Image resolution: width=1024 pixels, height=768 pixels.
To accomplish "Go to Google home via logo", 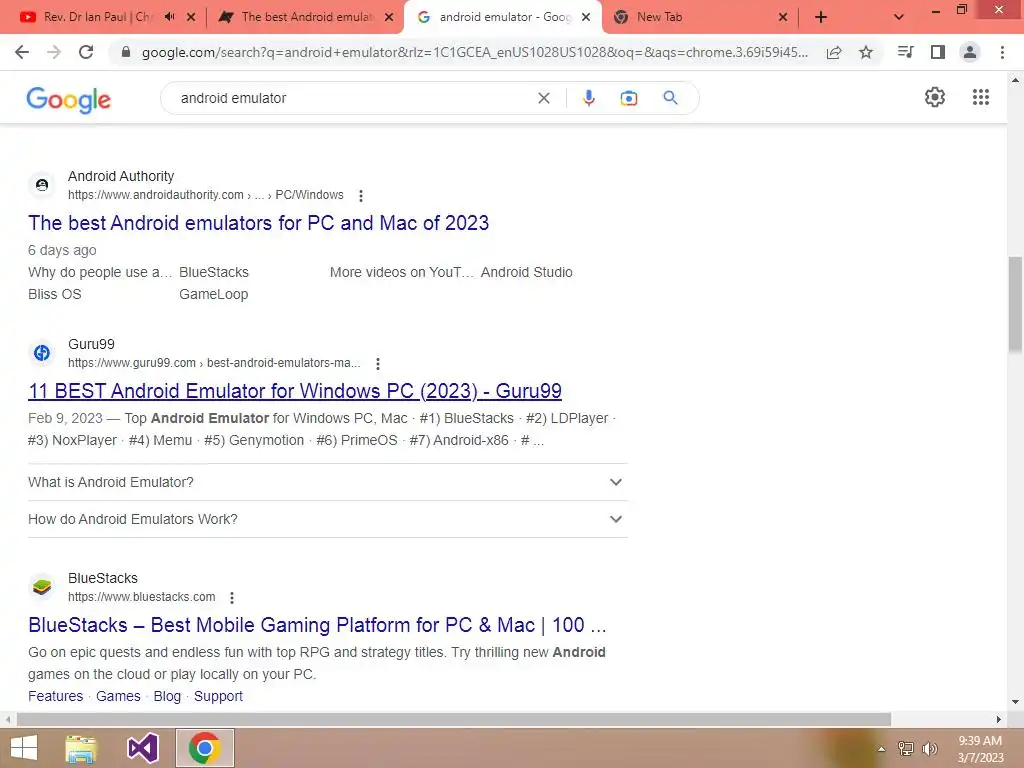I will (x=69, y=99).
